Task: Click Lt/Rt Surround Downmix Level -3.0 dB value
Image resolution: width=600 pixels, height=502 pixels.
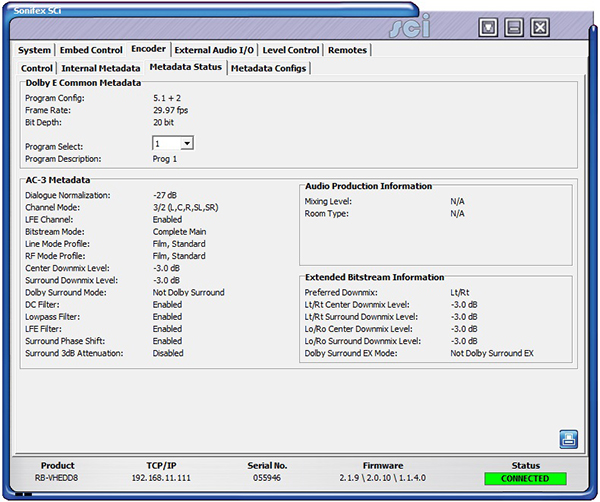Action: click(464, 317)
